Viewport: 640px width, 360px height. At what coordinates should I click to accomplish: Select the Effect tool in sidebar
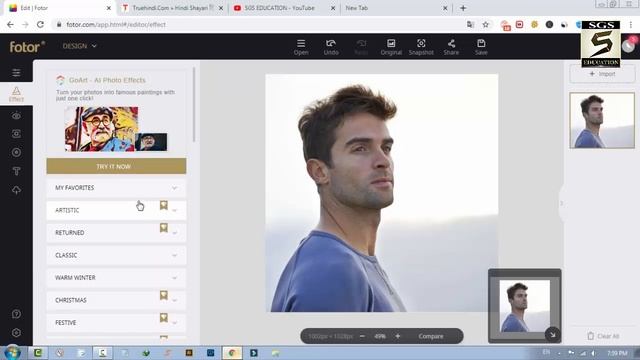(16, 94)
